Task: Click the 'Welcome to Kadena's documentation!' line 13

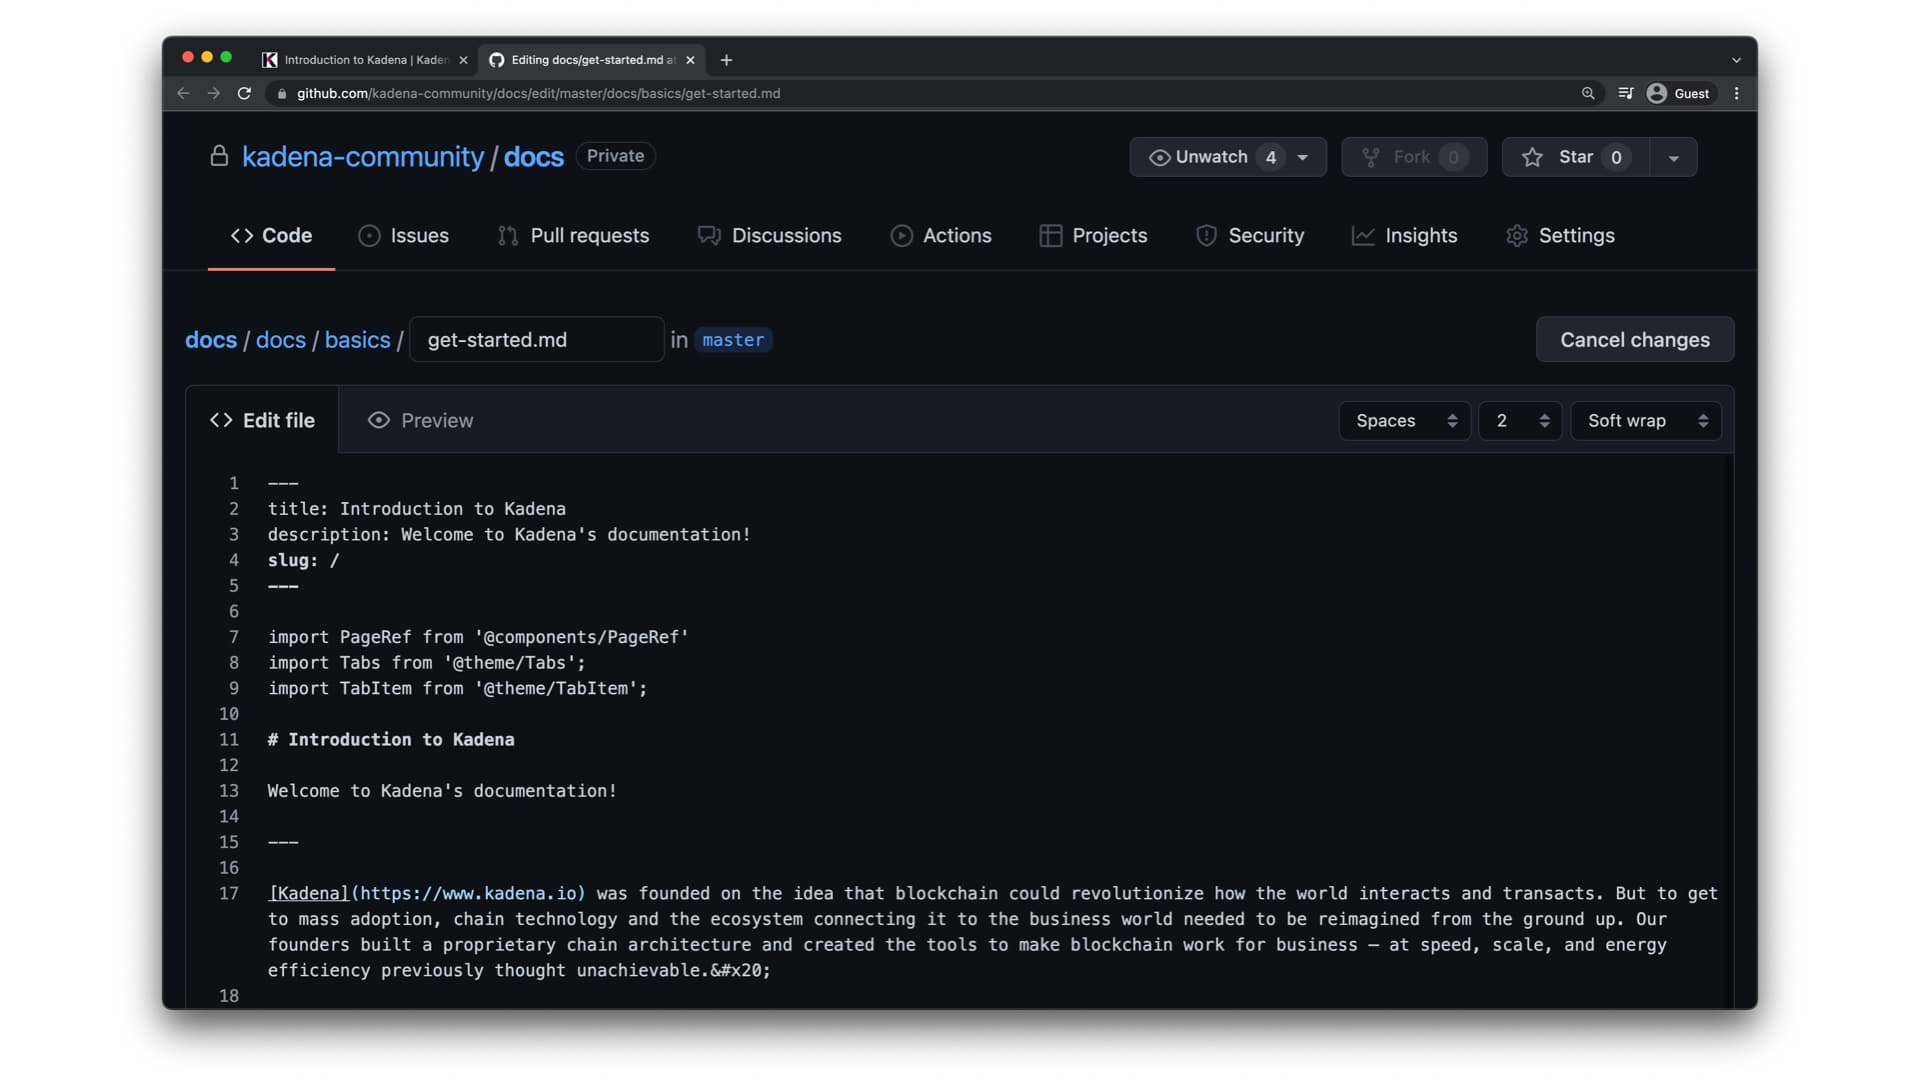Action: click(442, 791)
